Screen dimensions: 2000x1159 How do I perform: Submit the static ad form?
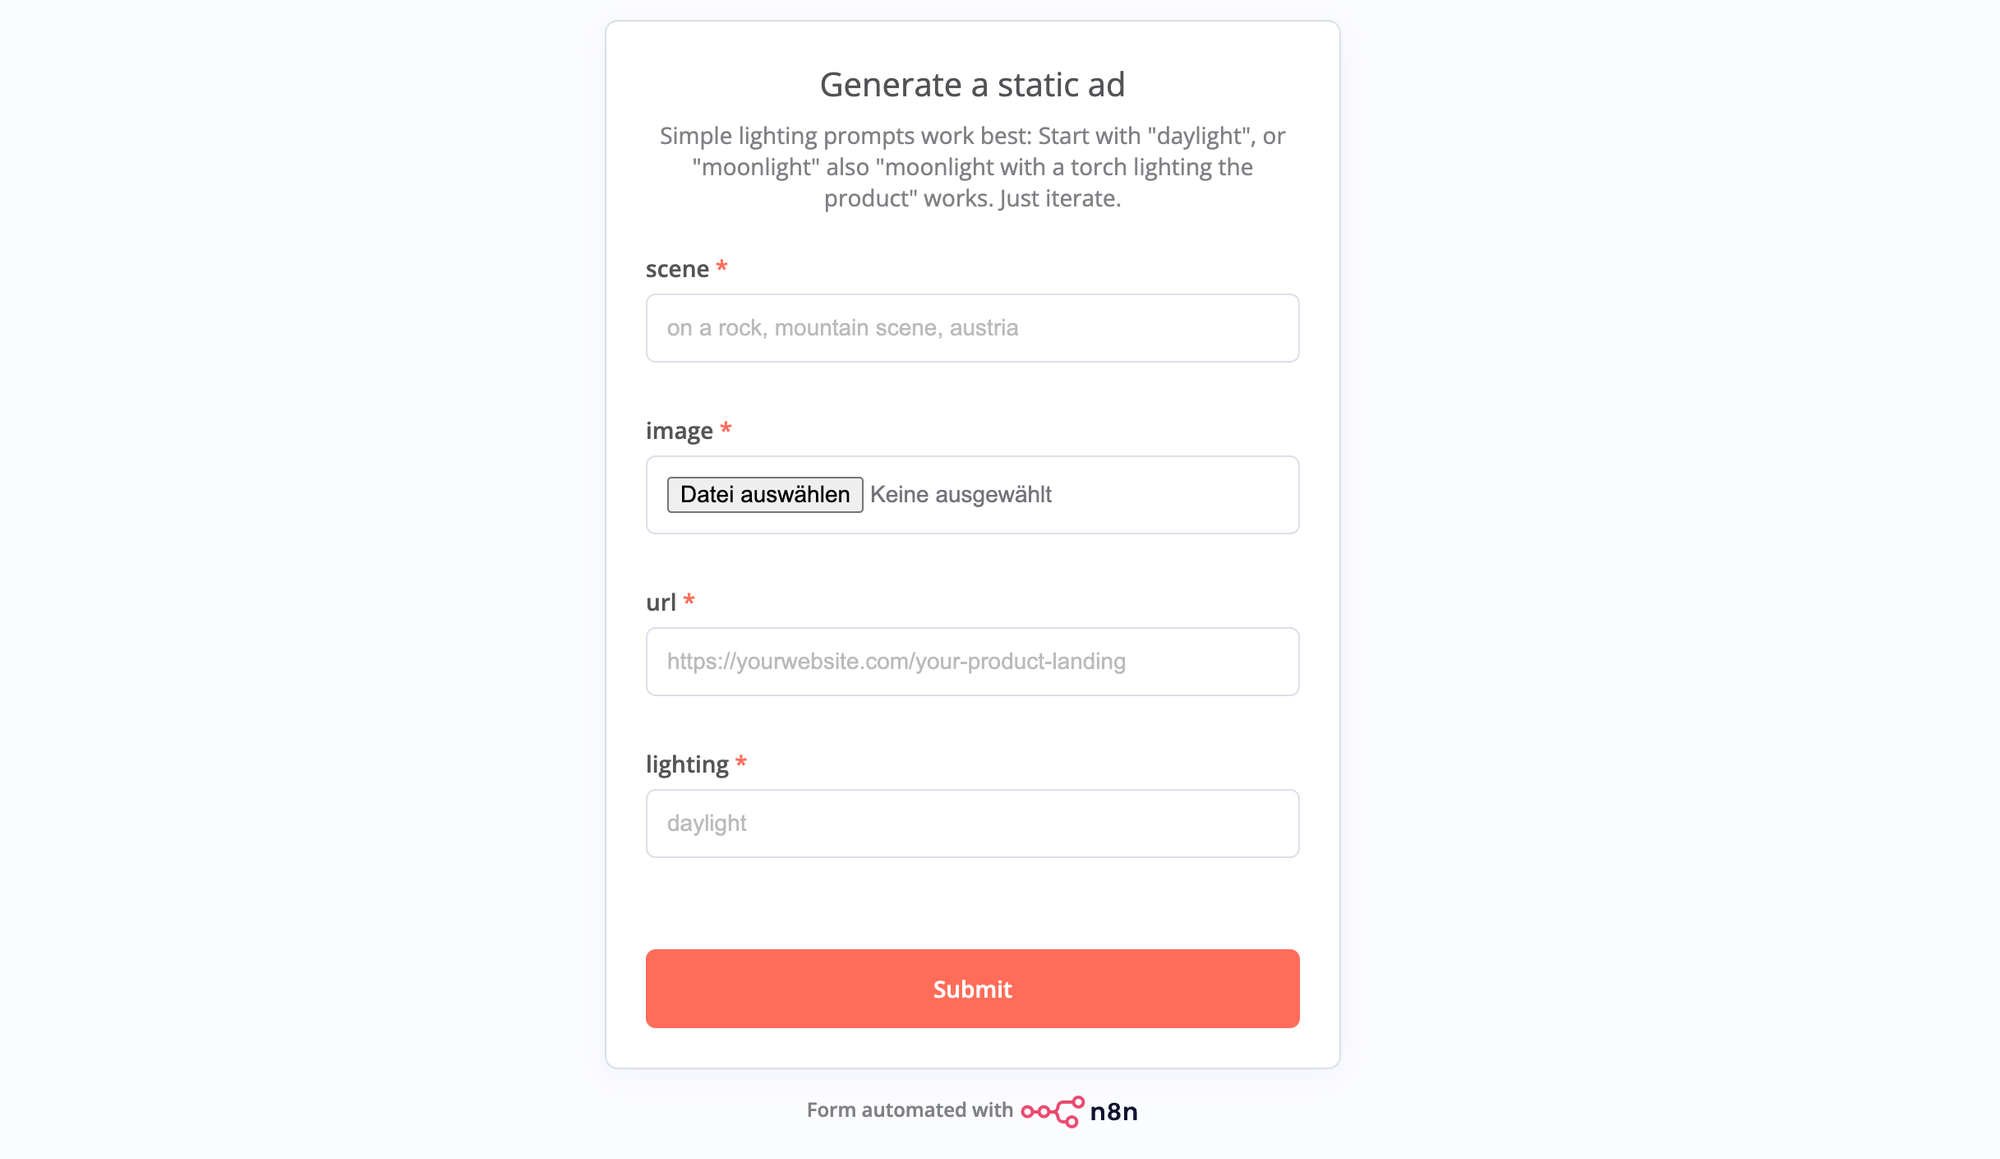(x=972, y=989)
